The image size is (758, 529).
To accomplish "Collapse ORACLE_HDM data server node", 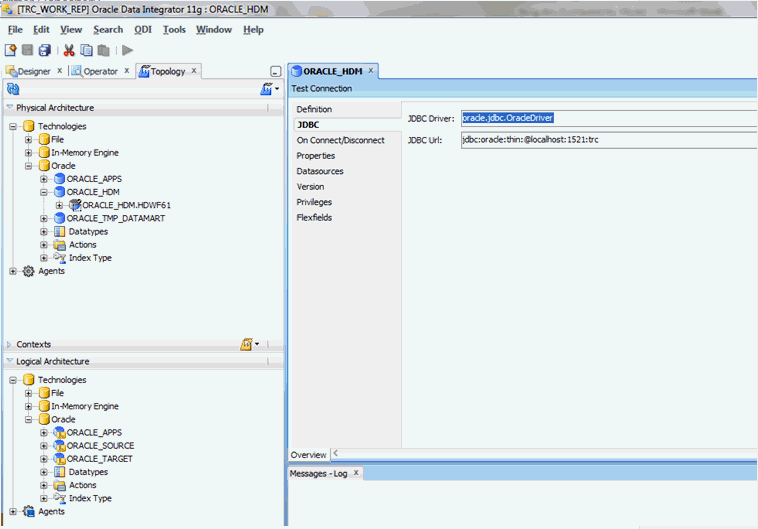I will tap(44, 192).
